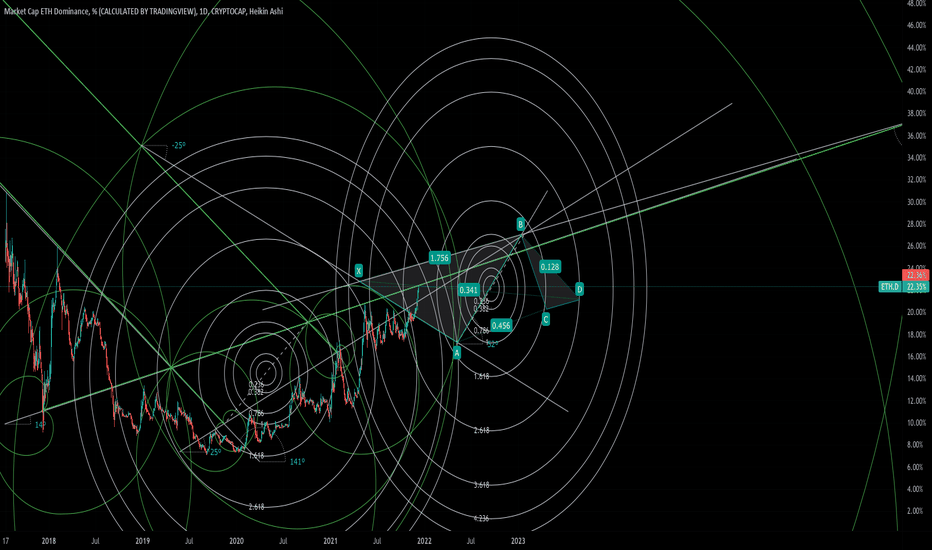Click the 141° angle label

tap(297, 461)
